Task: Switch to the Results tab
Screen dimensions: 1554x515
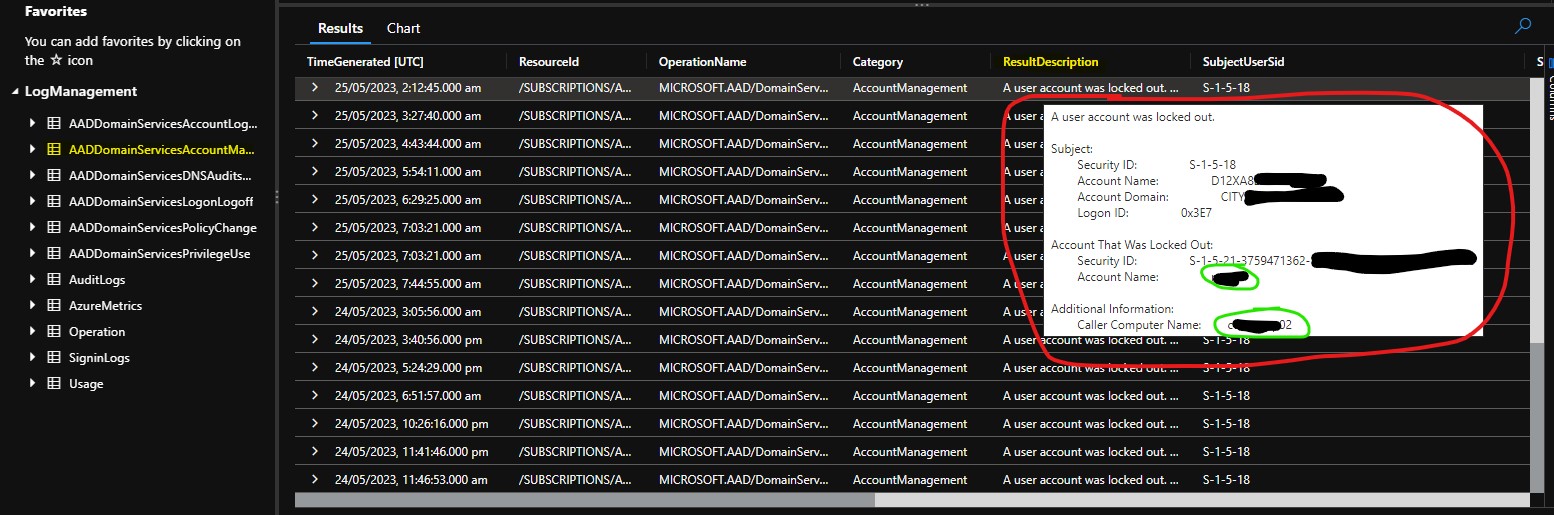Action: [x=340, y=28]
